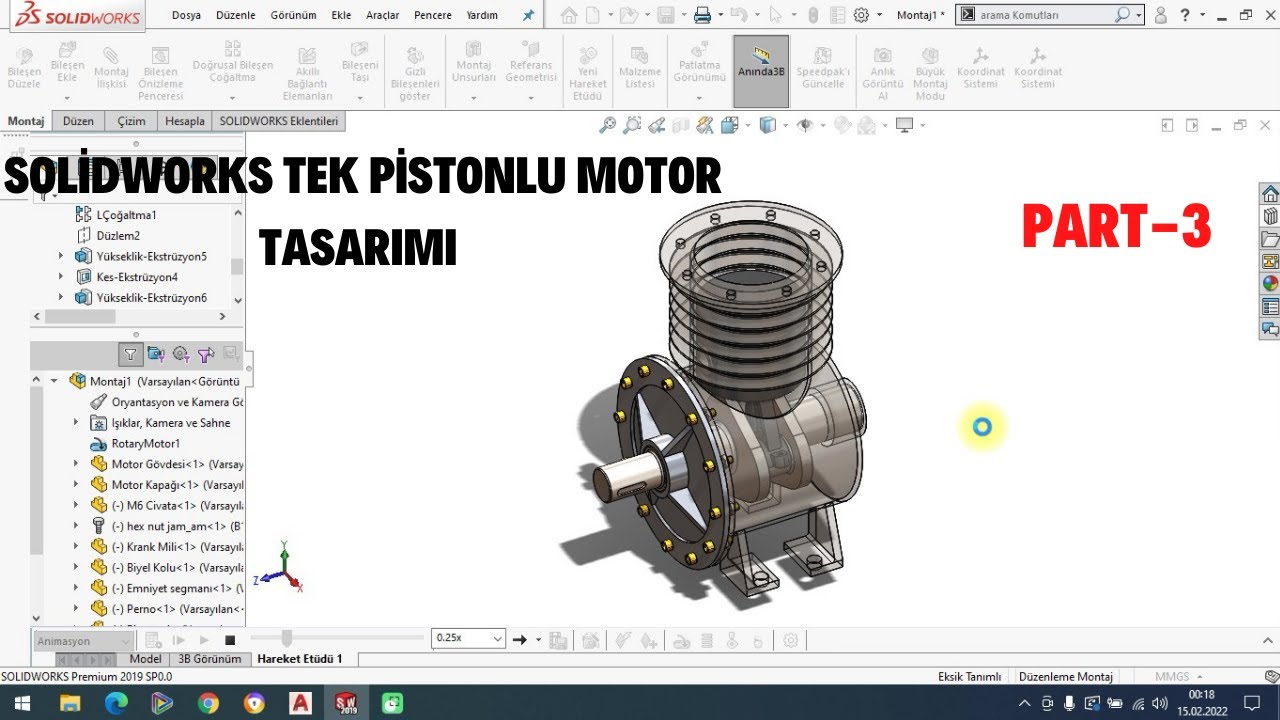Click the SOLIDWORKS 2019 taskbar icon
Viewport: 1280px width, 720px height.
click(346, 703)
